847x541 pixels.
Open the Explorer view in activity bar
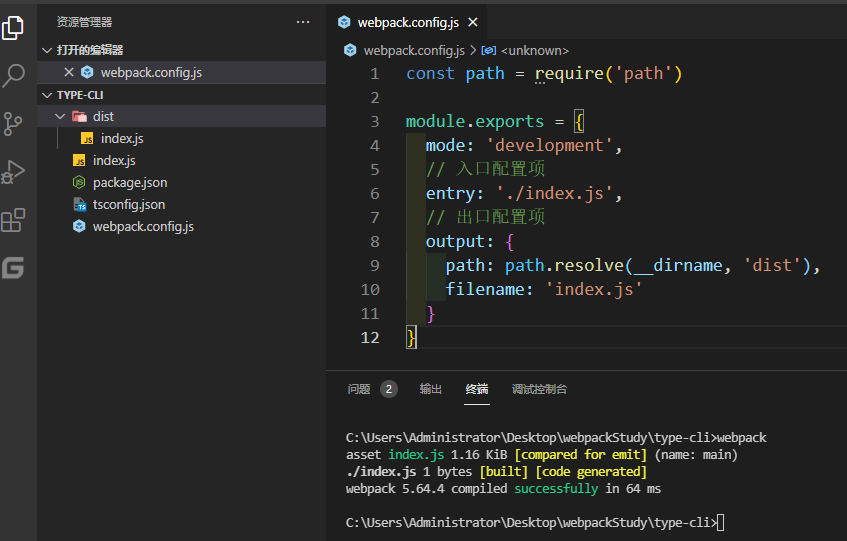[x=13, y=28]
